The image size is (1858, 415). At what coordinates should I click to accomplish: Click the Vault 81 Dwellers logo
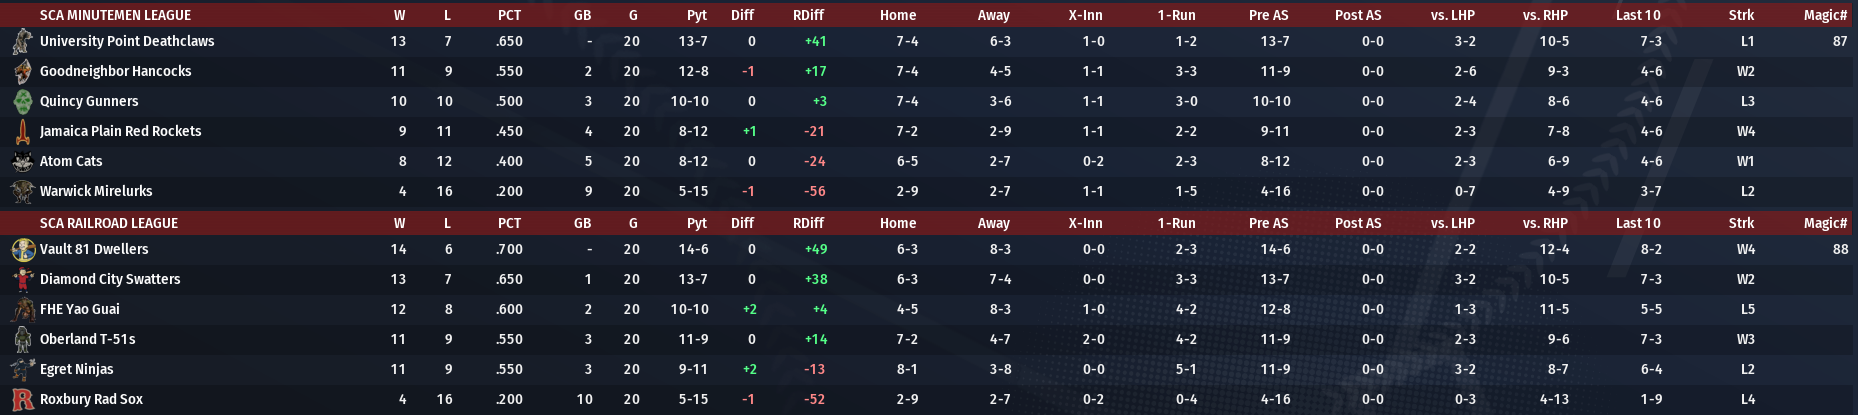(x=22, y=249)
